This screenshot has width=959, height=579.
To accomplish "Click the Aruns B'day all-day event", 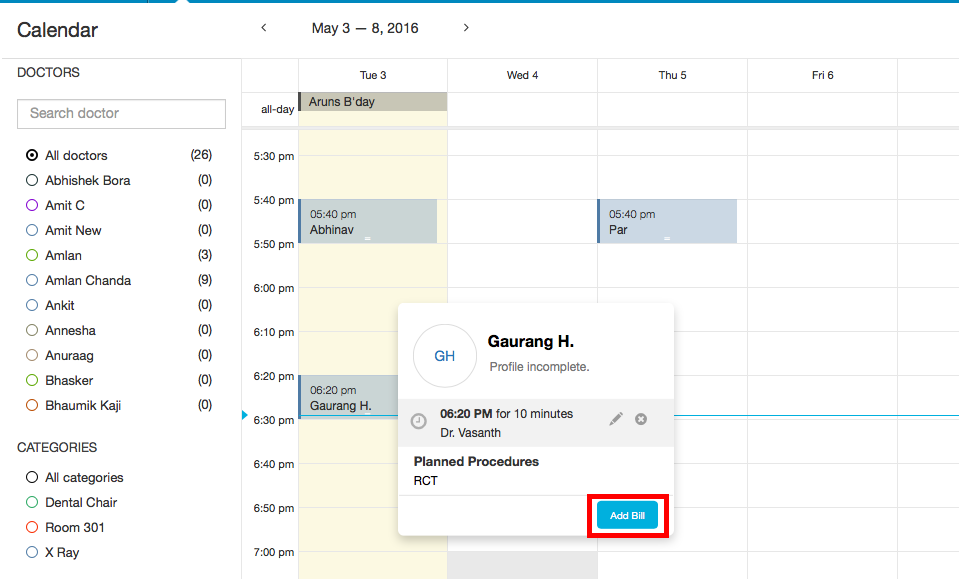I will (372, 101).
